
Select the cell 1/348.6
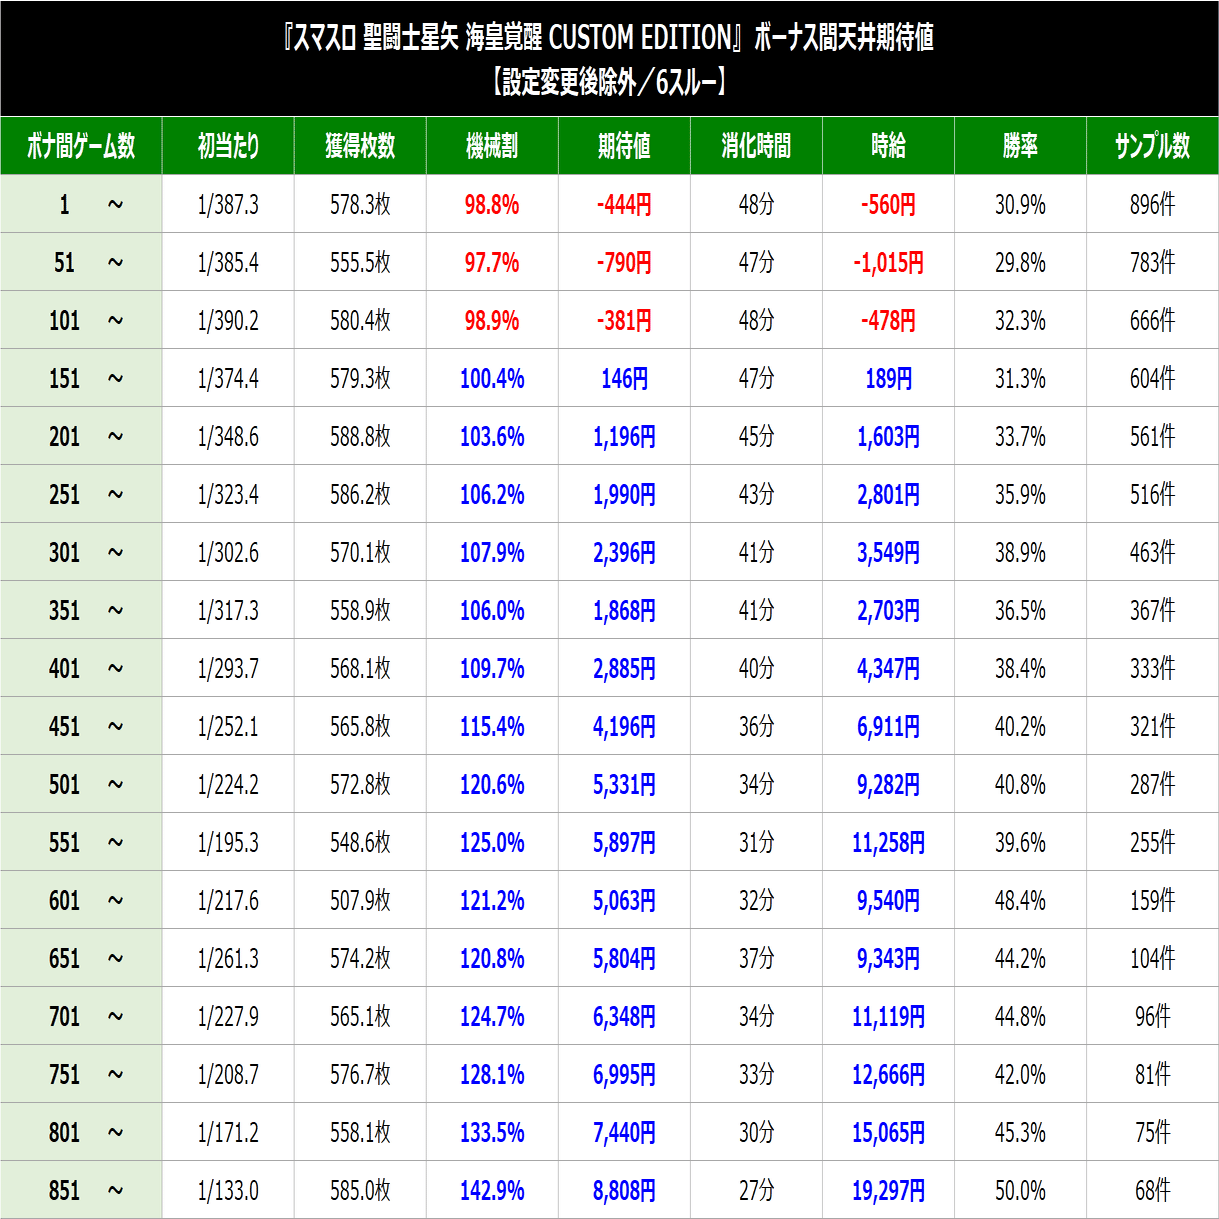pyautogui.click(x=228, y=437)
